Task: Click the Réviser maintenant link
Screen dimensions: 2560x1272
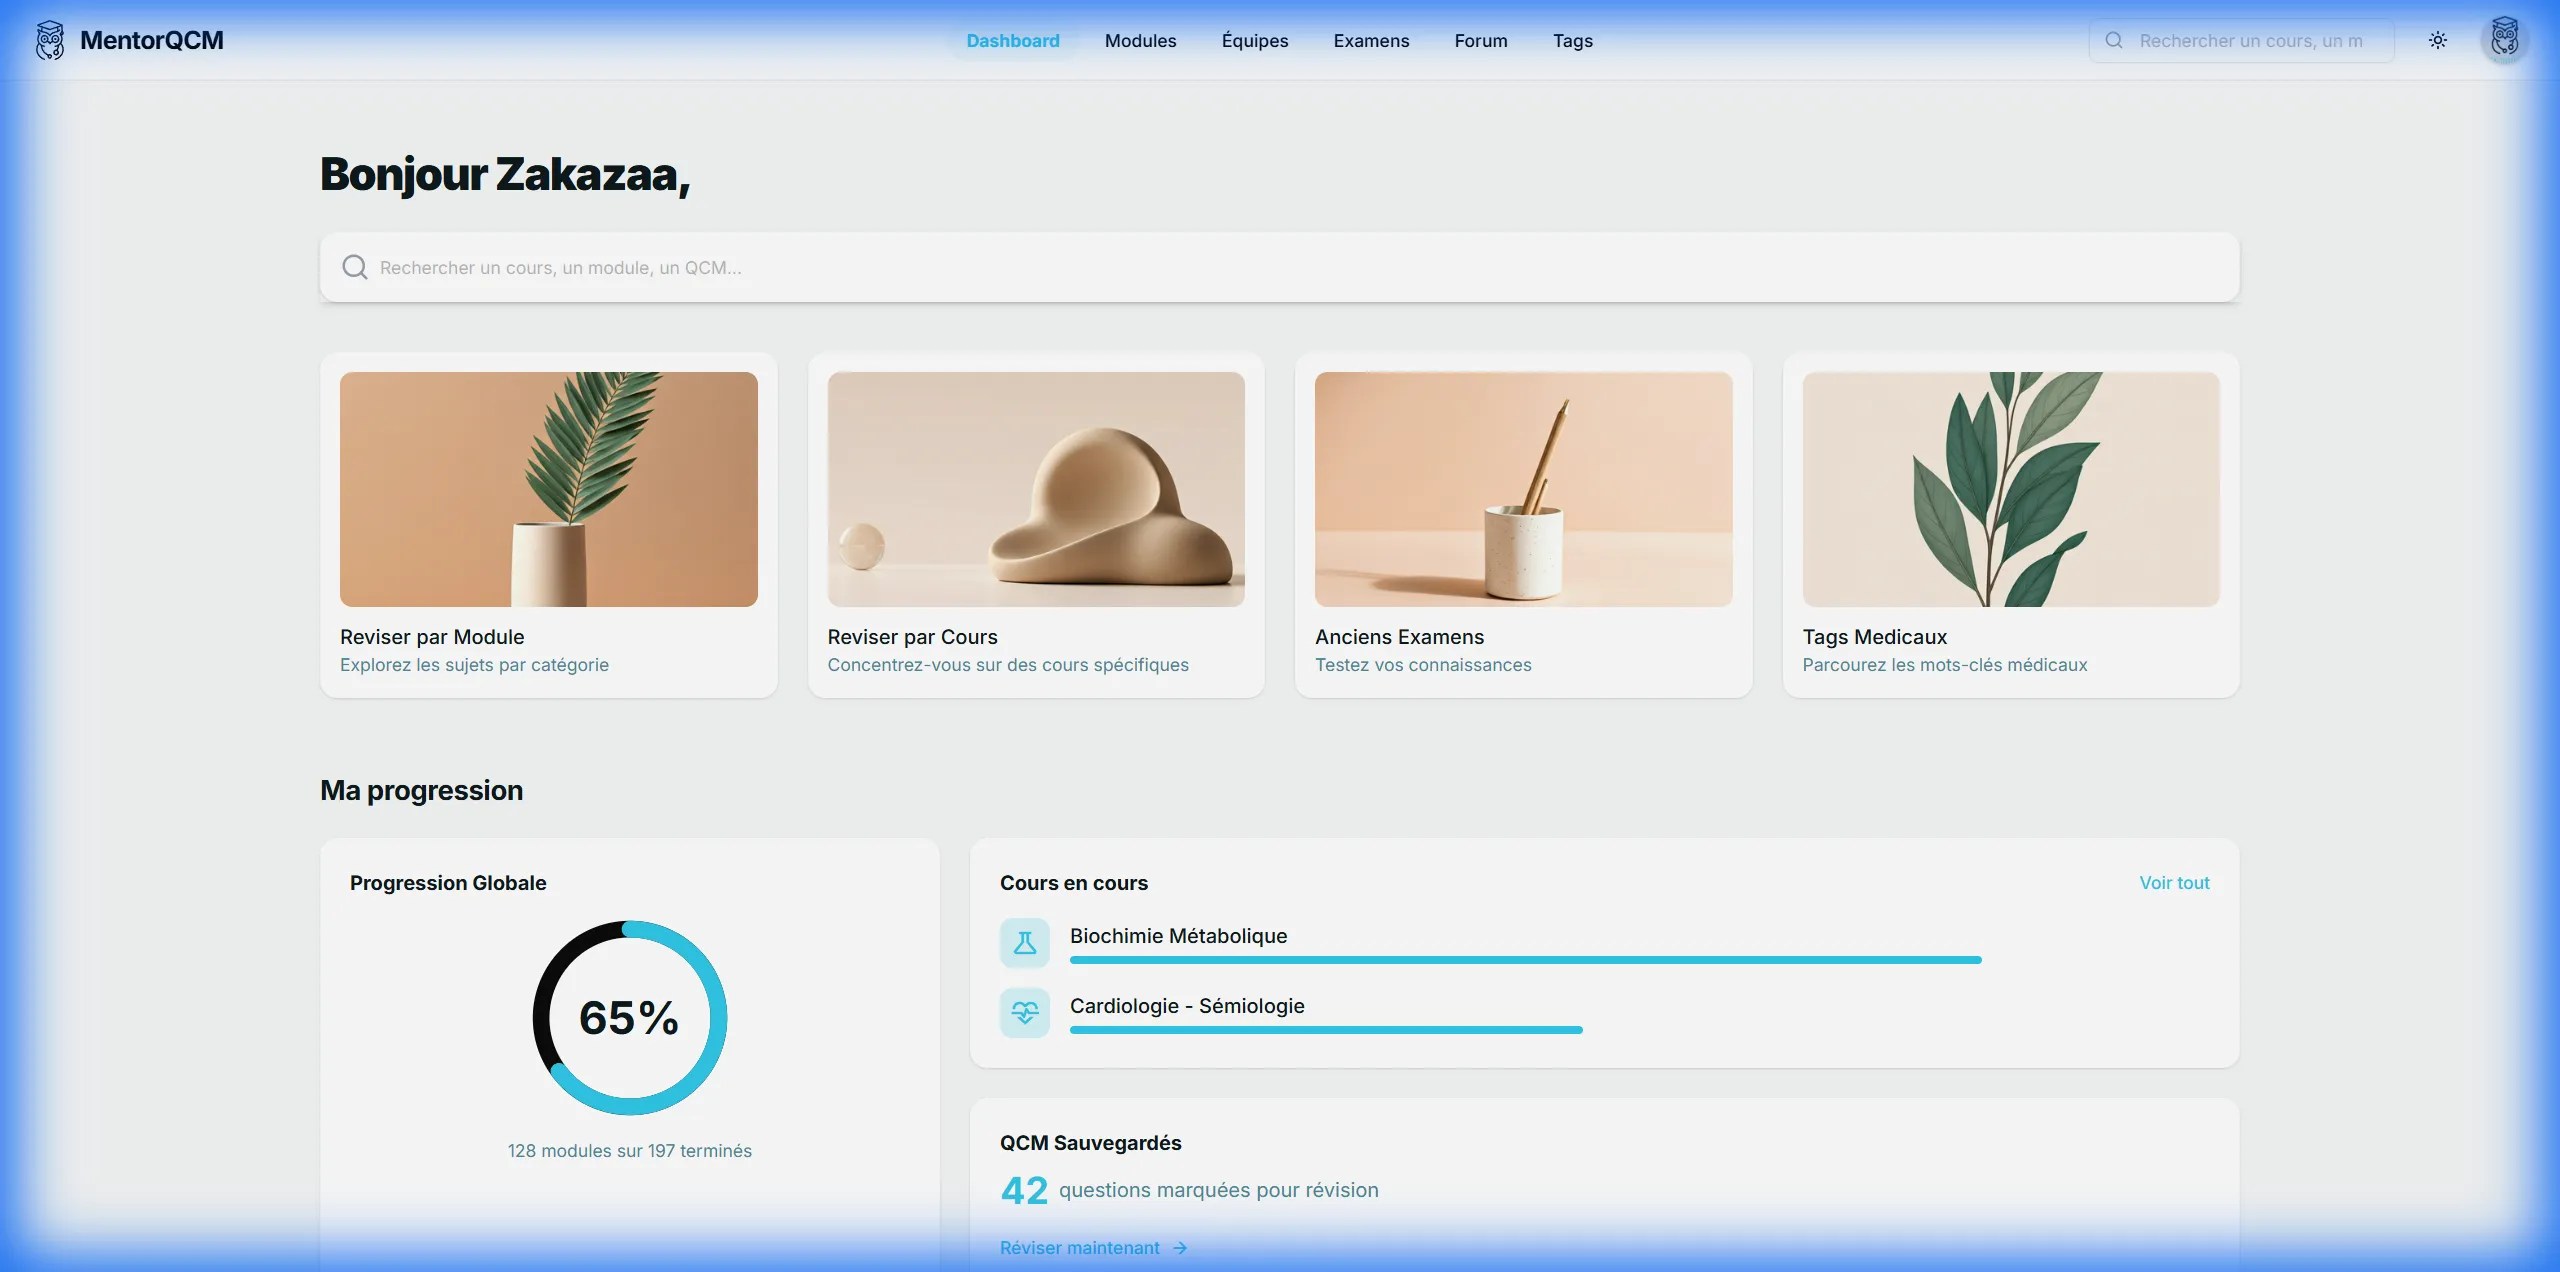Action: [x=1079, y=1248]
